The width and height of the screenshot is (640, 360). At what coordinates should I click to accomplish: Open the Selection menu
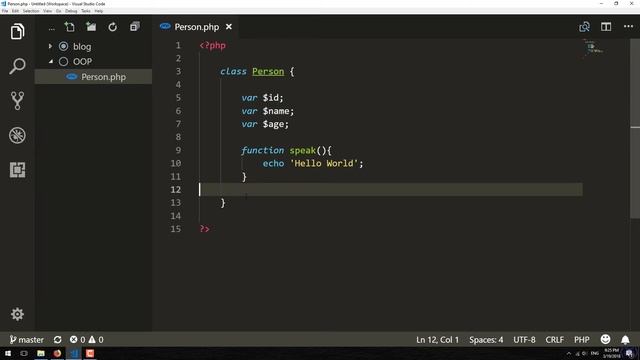(x=31, y=11)
